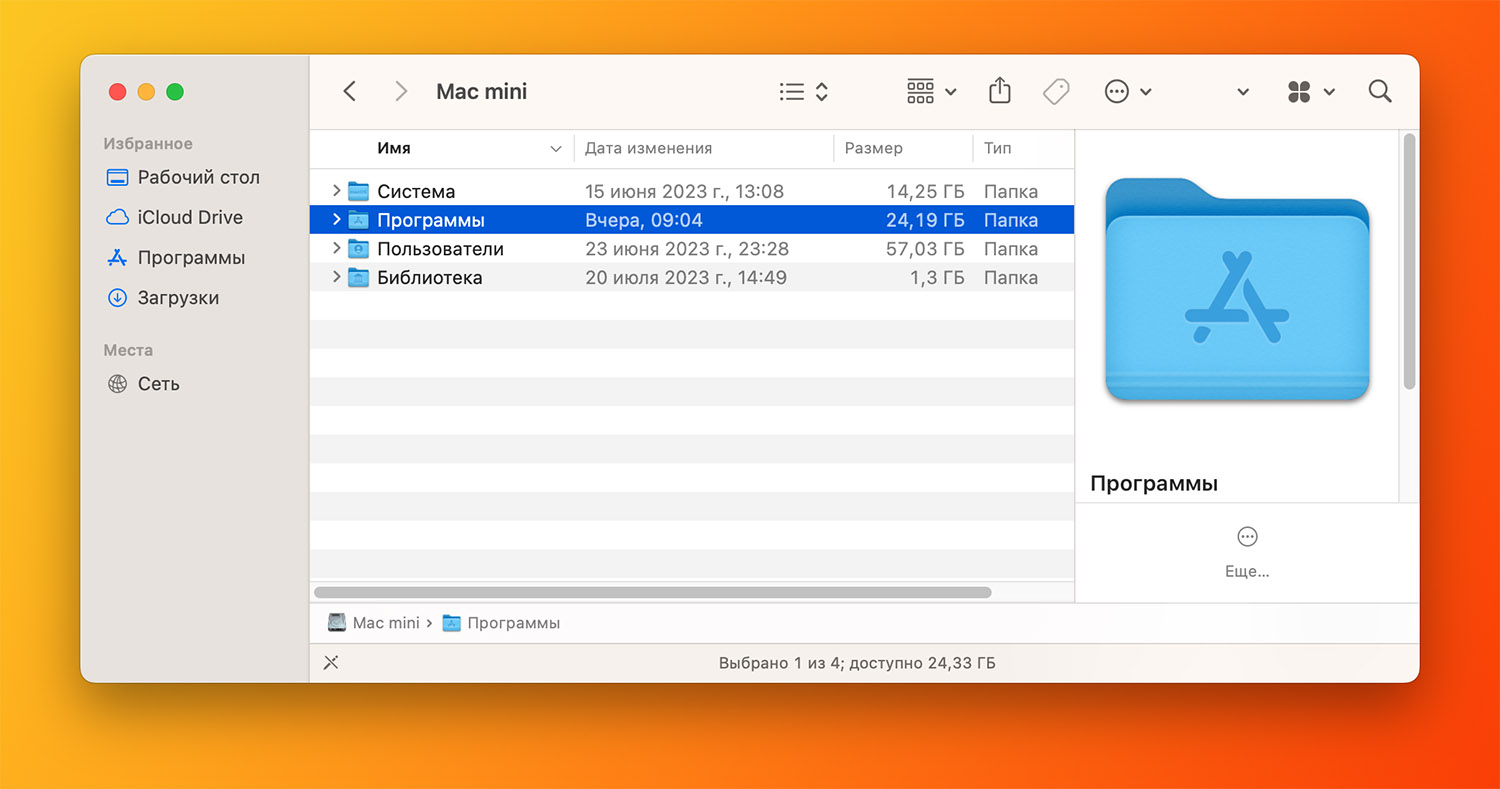Expand the Система folder disclosure arrow
The image size is (1500, 789).
pyautogui.click(x=336, y=191)
